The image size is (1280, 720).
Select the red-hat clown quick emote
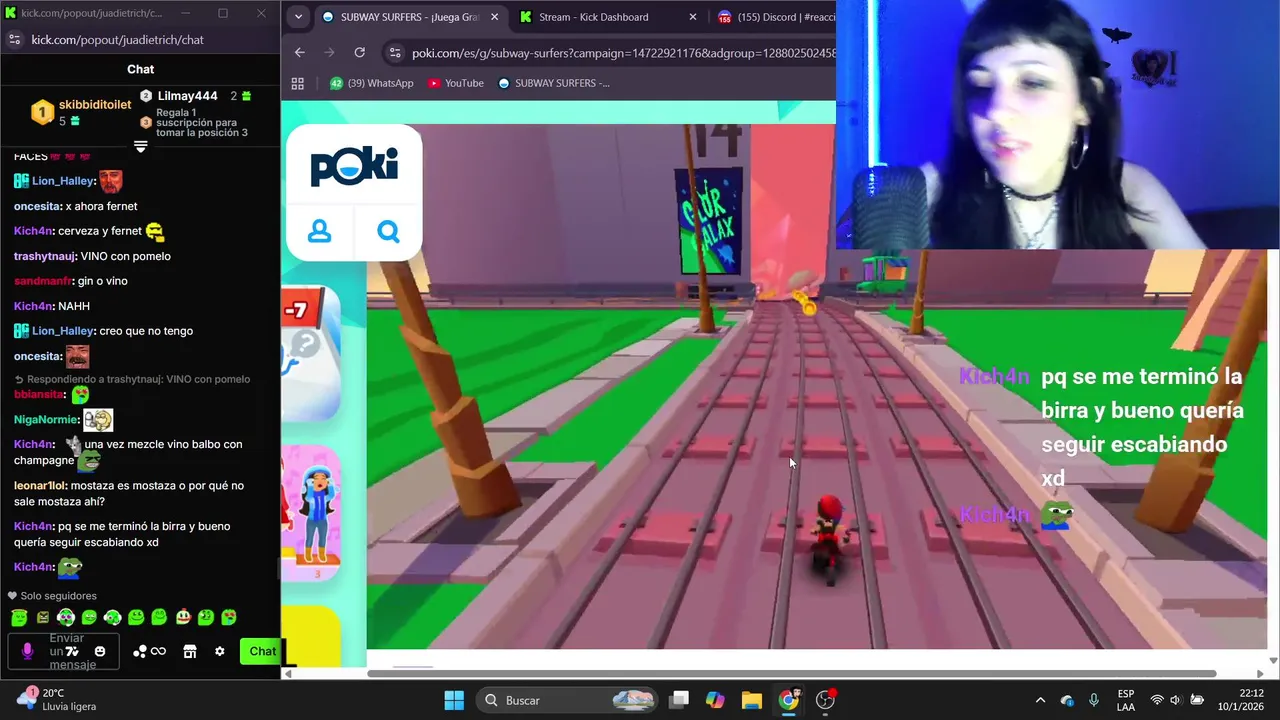click(183, 618)
